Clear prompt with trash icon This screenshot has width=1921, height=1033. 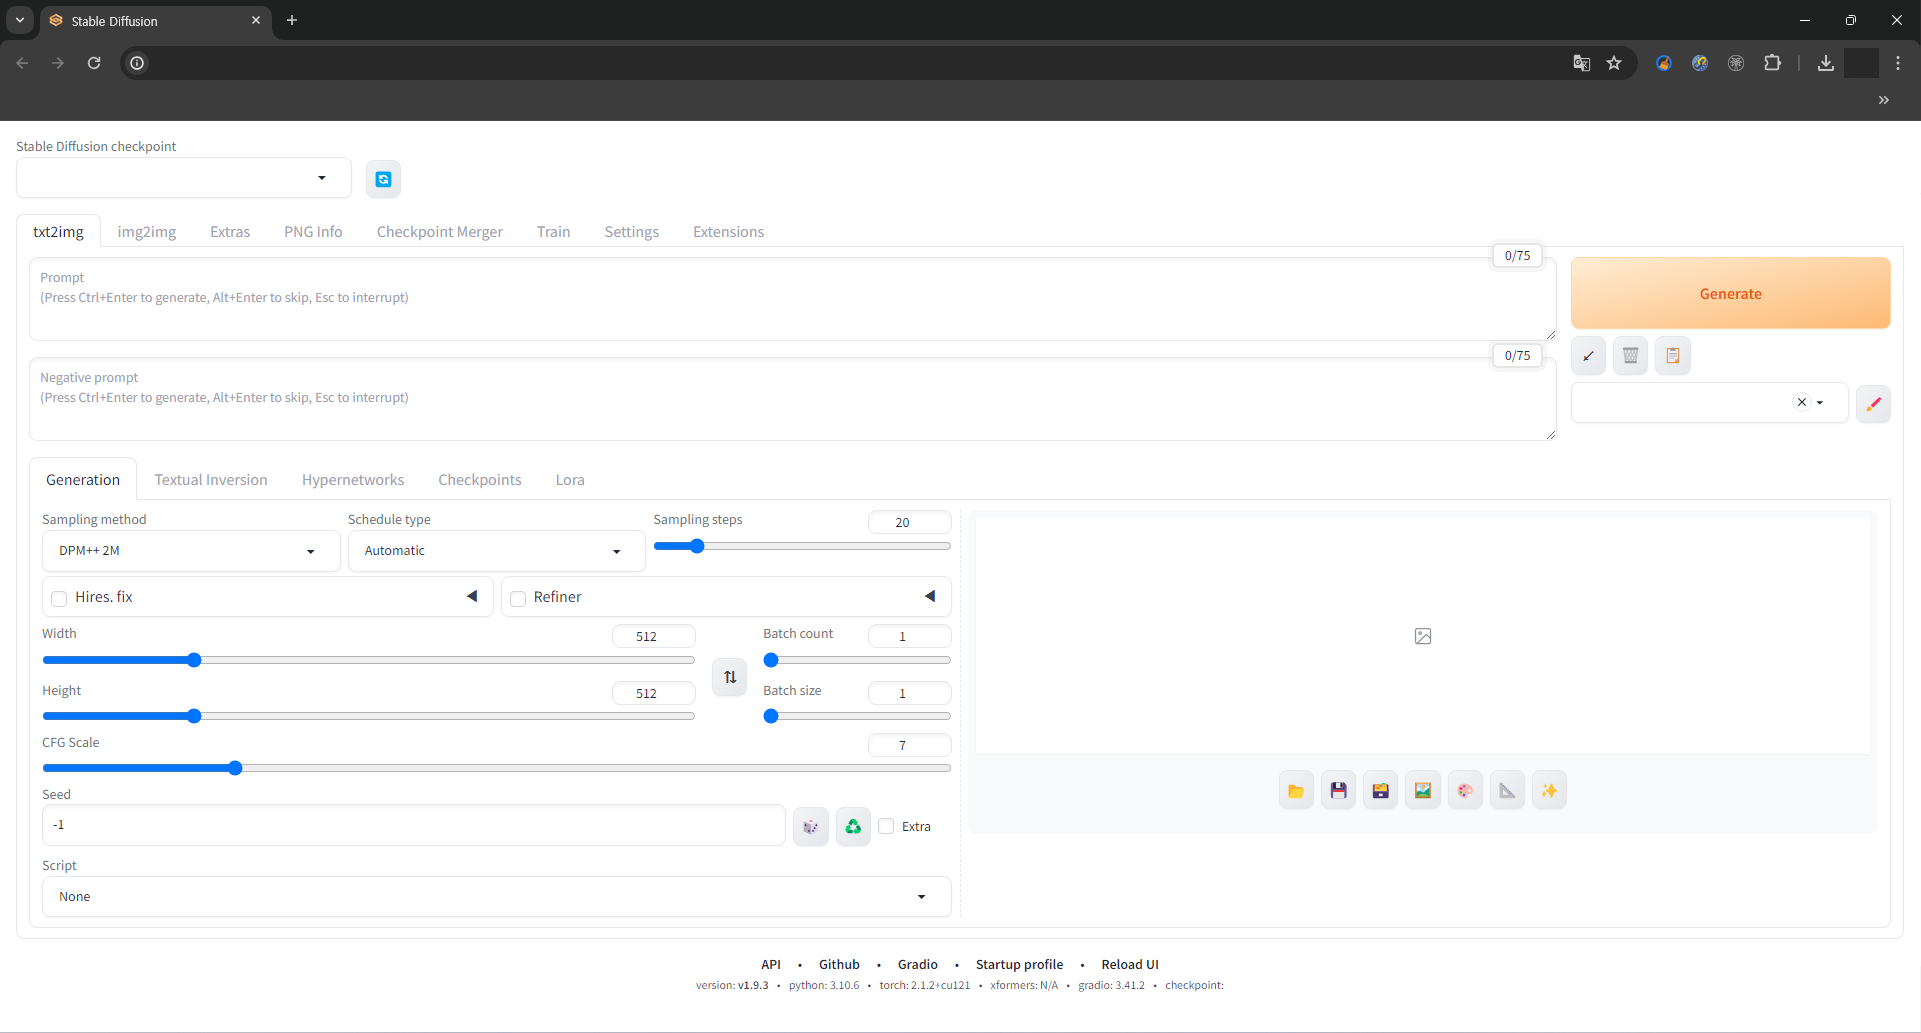pos(1630,356)
